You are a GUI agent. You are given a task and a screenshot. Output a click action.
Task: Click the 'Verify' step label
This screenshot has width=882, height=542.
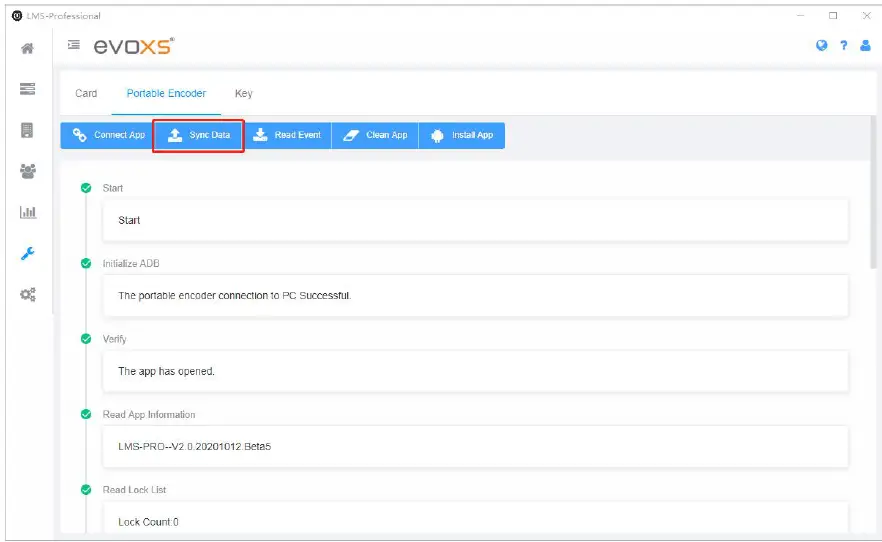click(115, 339)
